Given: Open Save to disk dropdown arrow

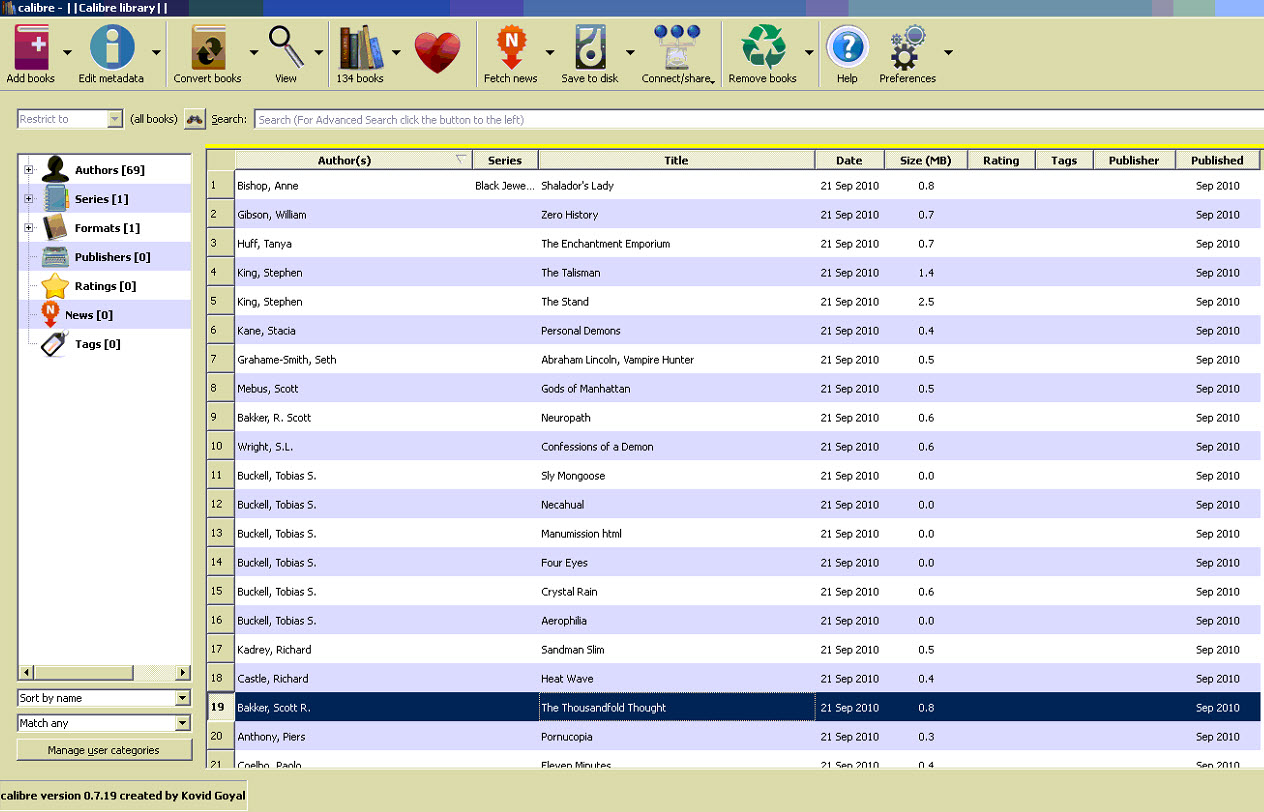Looking at the screenshot, I should point(630,52).
